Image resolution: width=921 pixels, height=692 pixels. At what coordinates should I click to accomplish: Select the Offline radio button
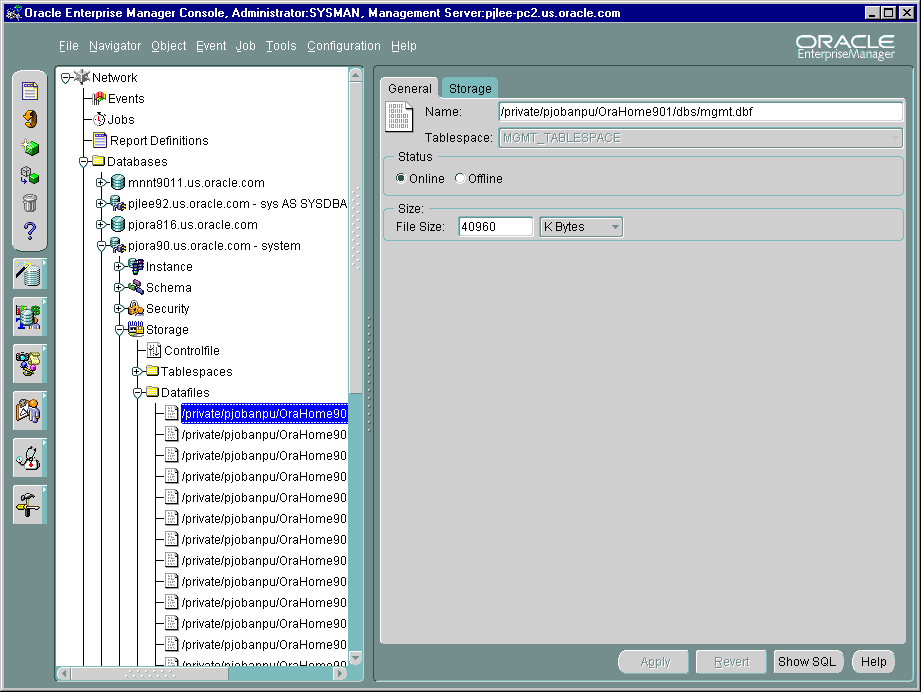coord(460,179)
